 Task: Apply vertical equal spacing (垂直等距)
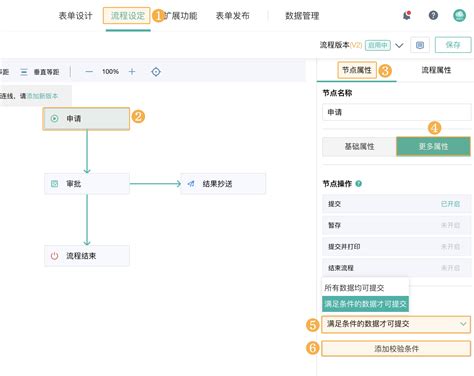click(x=40, y=72)
